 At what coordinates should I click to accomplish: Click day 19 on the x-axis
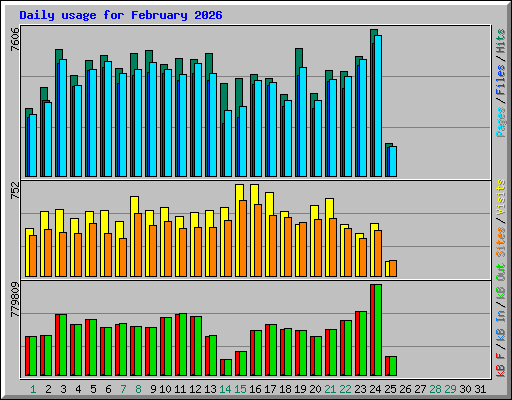[x=300, y=389]
